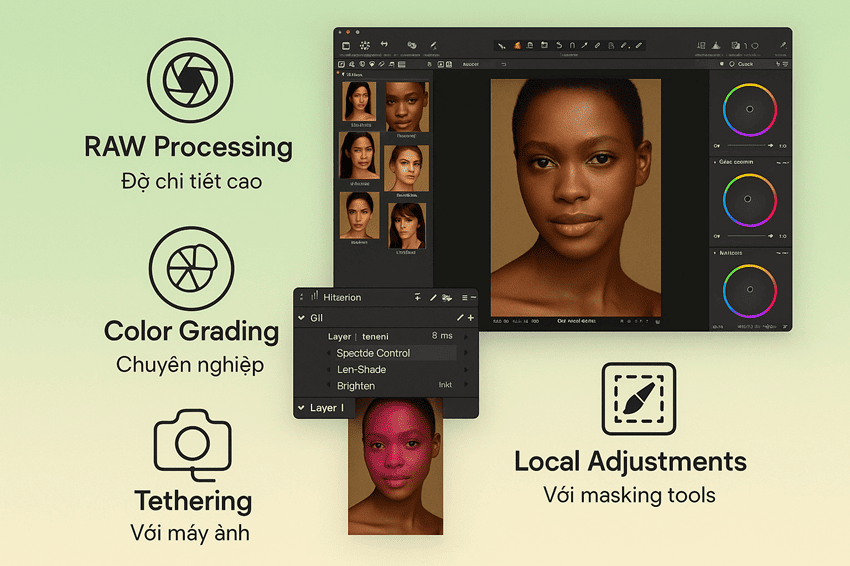Click the masked red face preview image
The image size is (850, 566).
point(395,466)
